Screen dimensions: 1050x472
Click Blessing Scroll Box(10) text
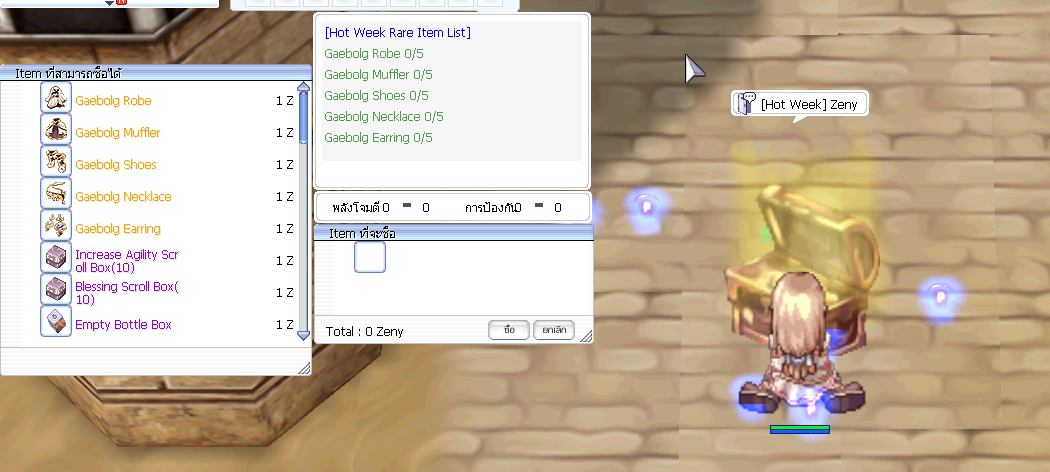pyautogui.click(x=127, y=293)
